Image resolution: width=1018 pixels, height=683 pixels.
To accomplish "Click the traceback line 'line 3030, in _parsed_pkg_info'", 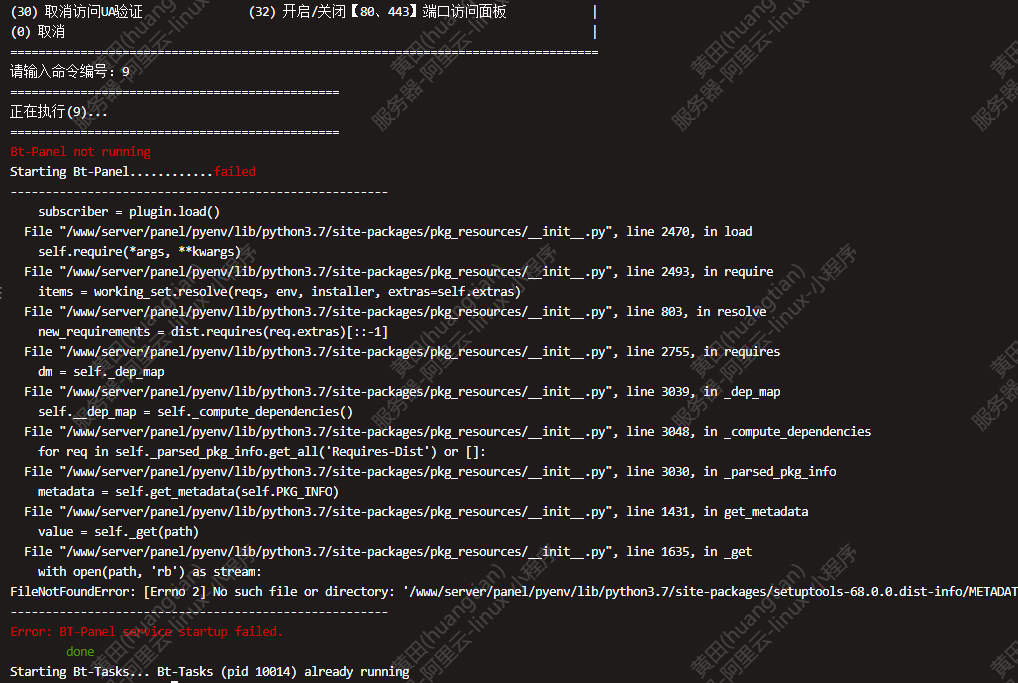I will click(430, 472).
